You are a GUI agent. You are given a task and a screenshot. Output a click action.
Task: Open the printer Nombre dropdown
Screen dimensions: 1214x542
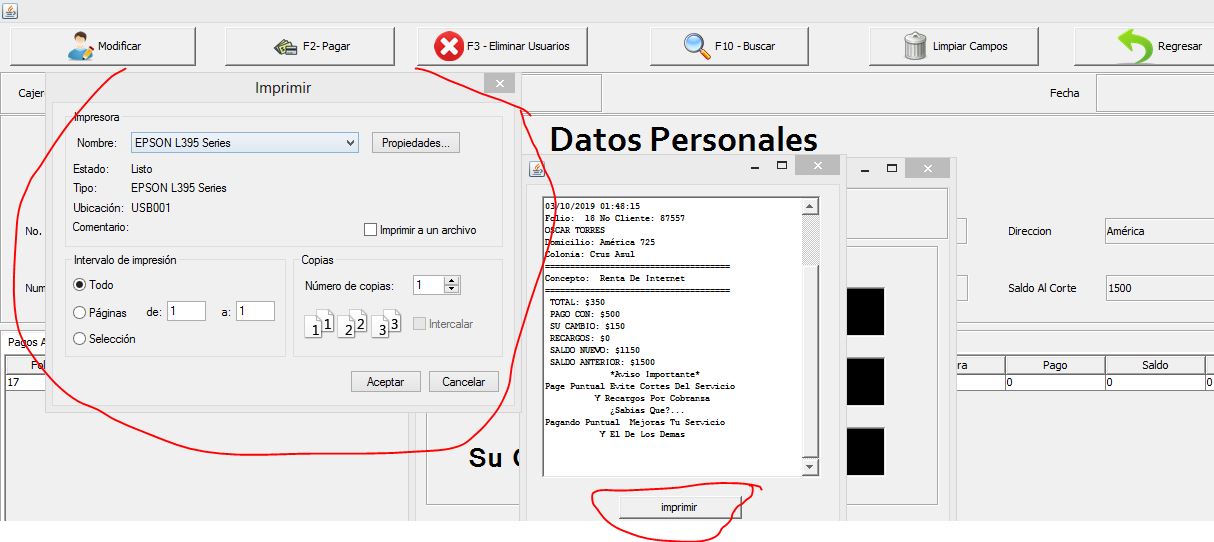244,143
